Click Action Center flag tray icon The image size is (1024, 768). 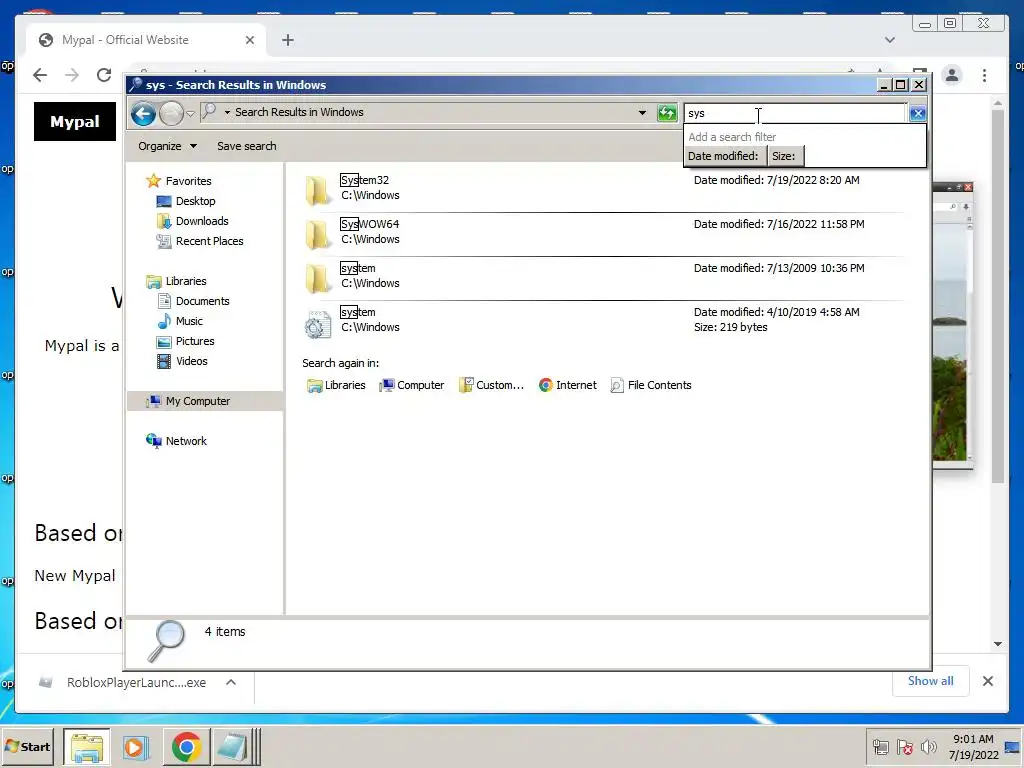904,746
